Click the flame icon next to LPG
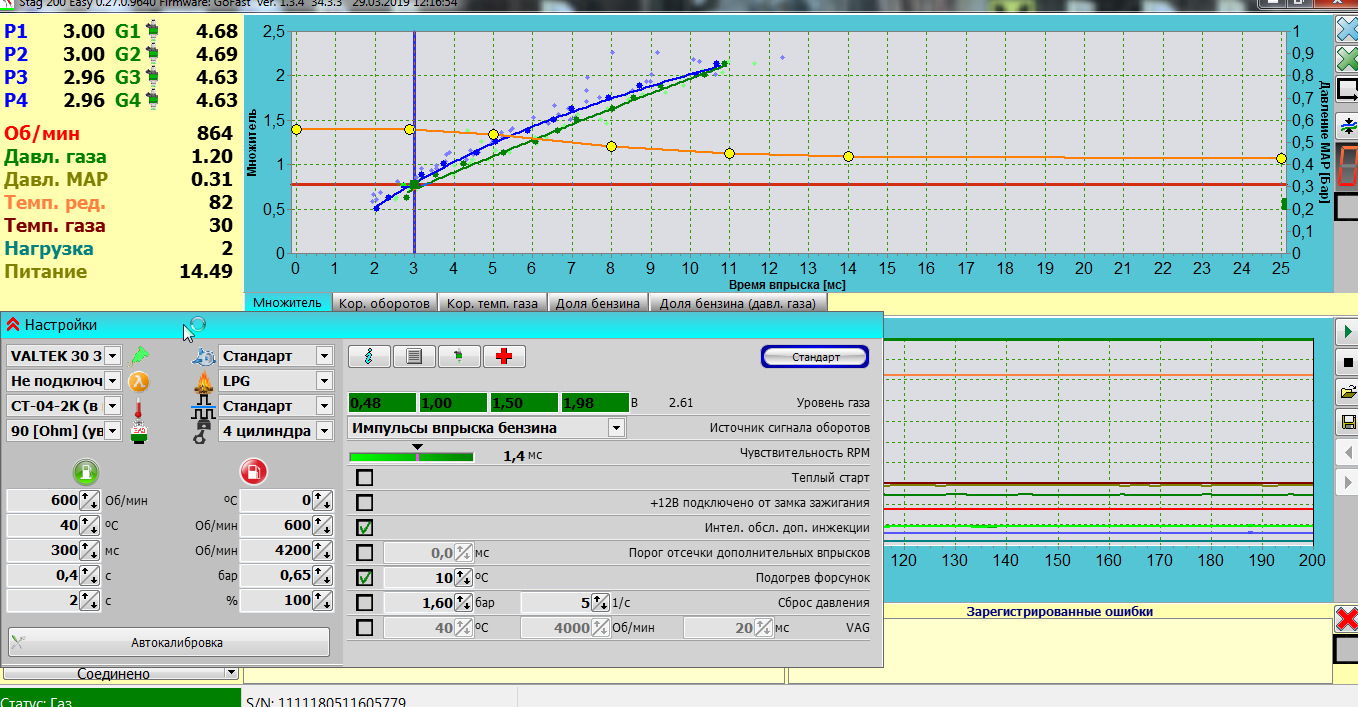 [204, 381]
